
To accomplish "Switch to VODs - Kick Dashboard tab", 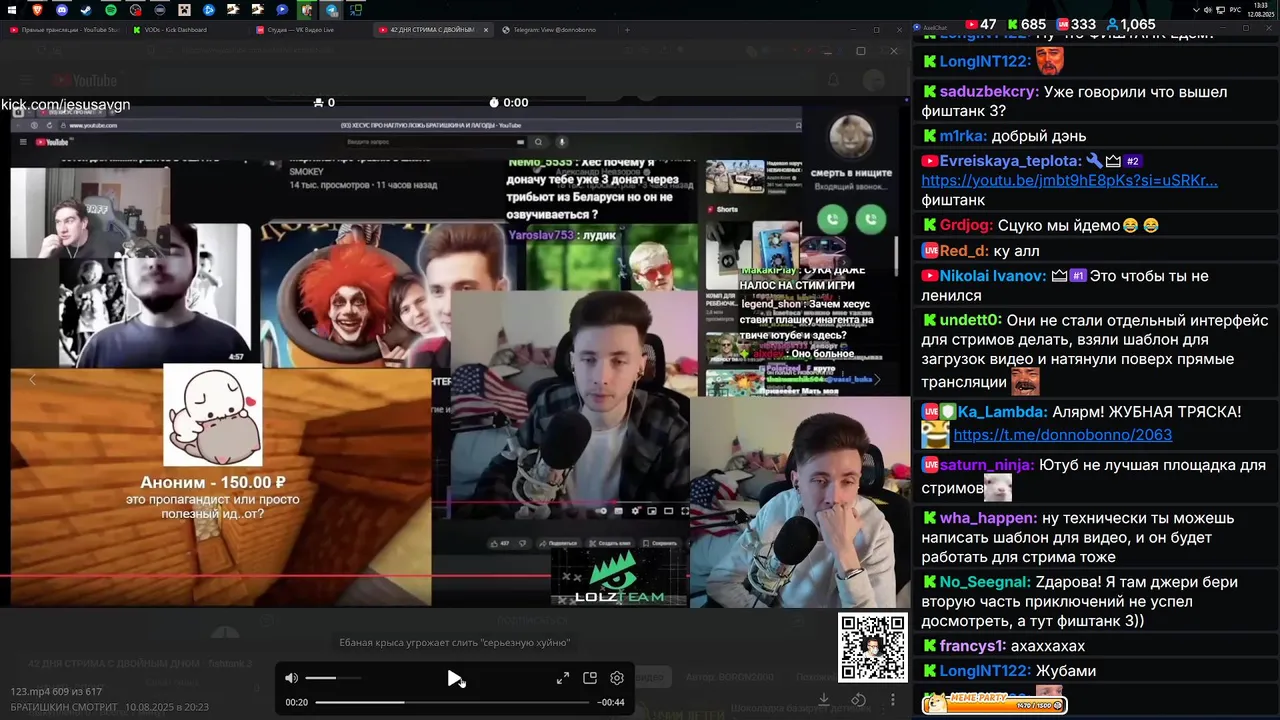I will click(177, 30).
